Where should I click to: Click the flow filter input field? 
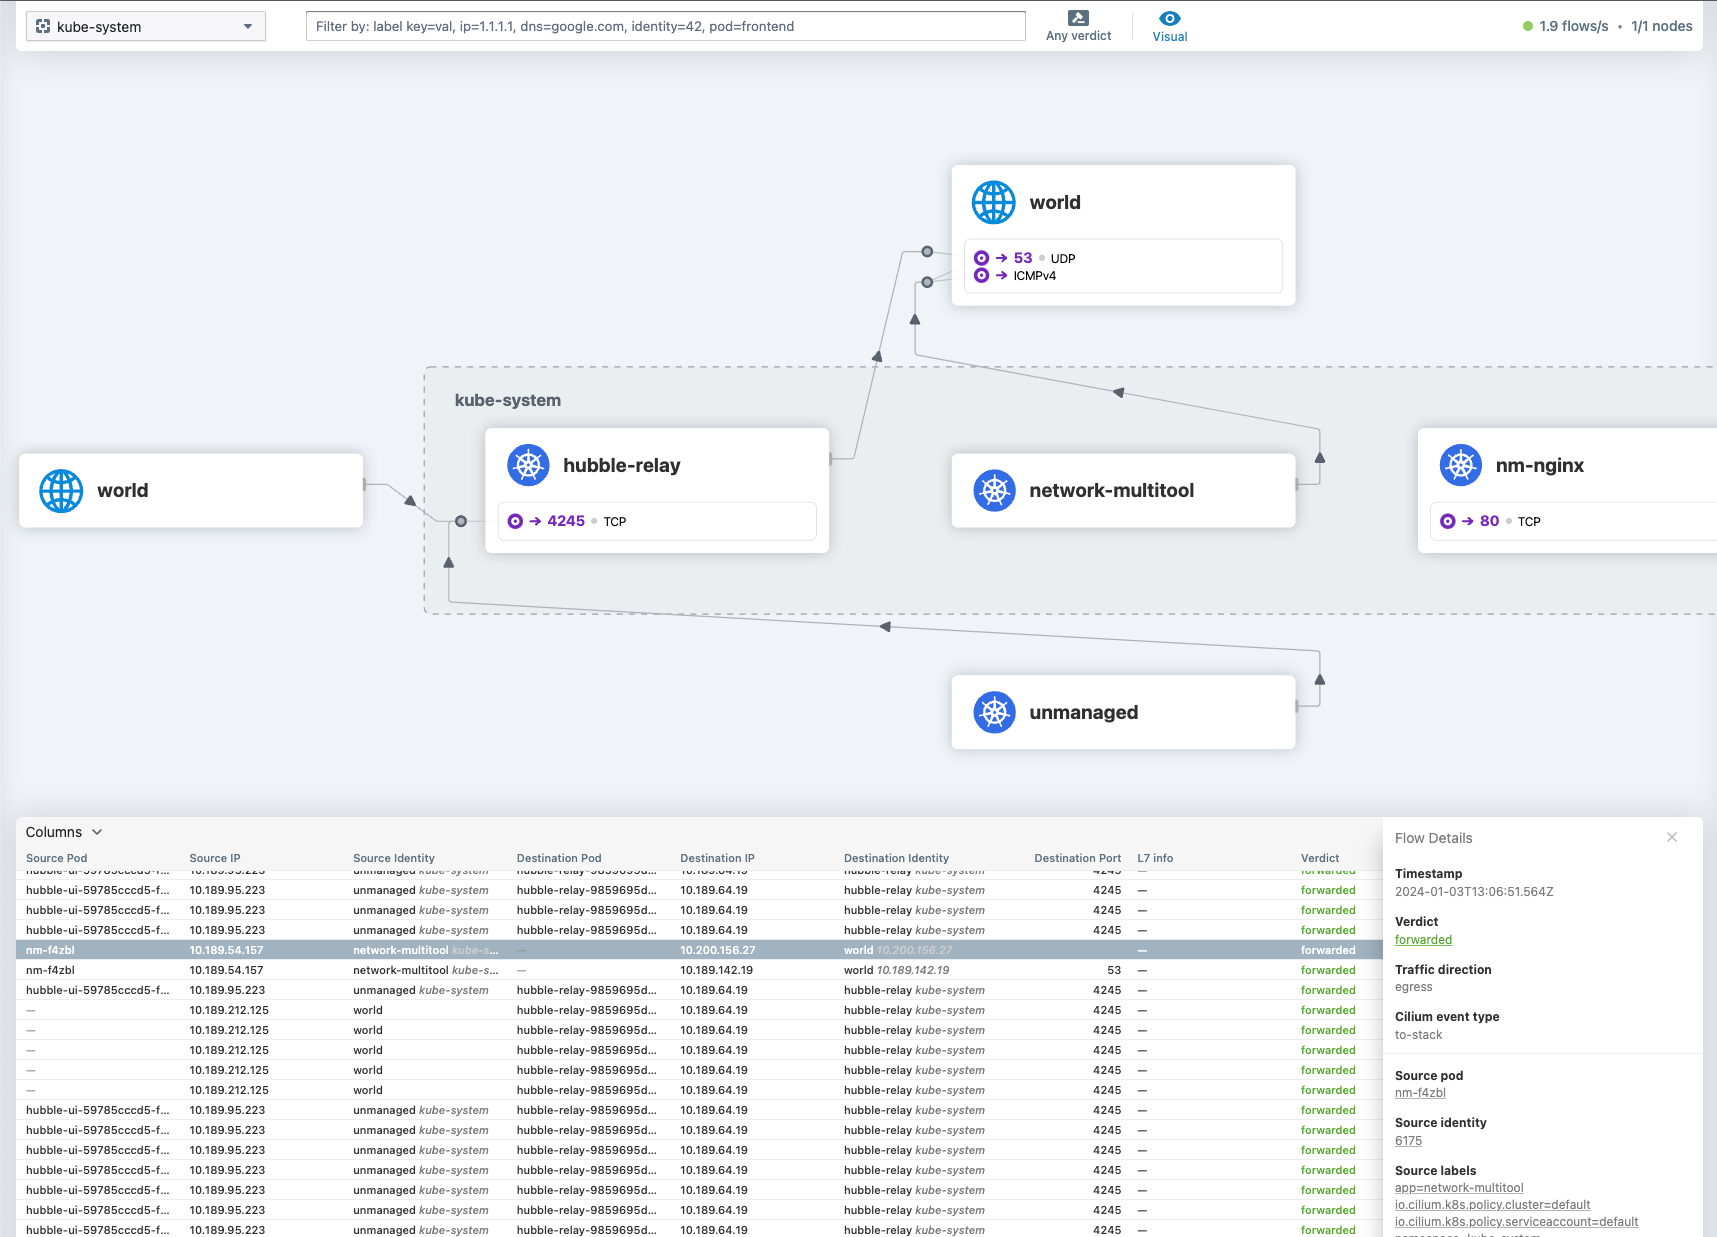665,27
